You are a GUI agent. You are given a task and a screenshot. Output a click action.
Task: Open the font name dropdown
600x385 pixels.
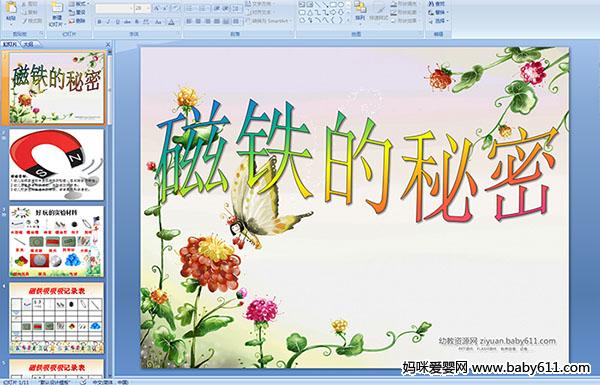pos(131,8)
